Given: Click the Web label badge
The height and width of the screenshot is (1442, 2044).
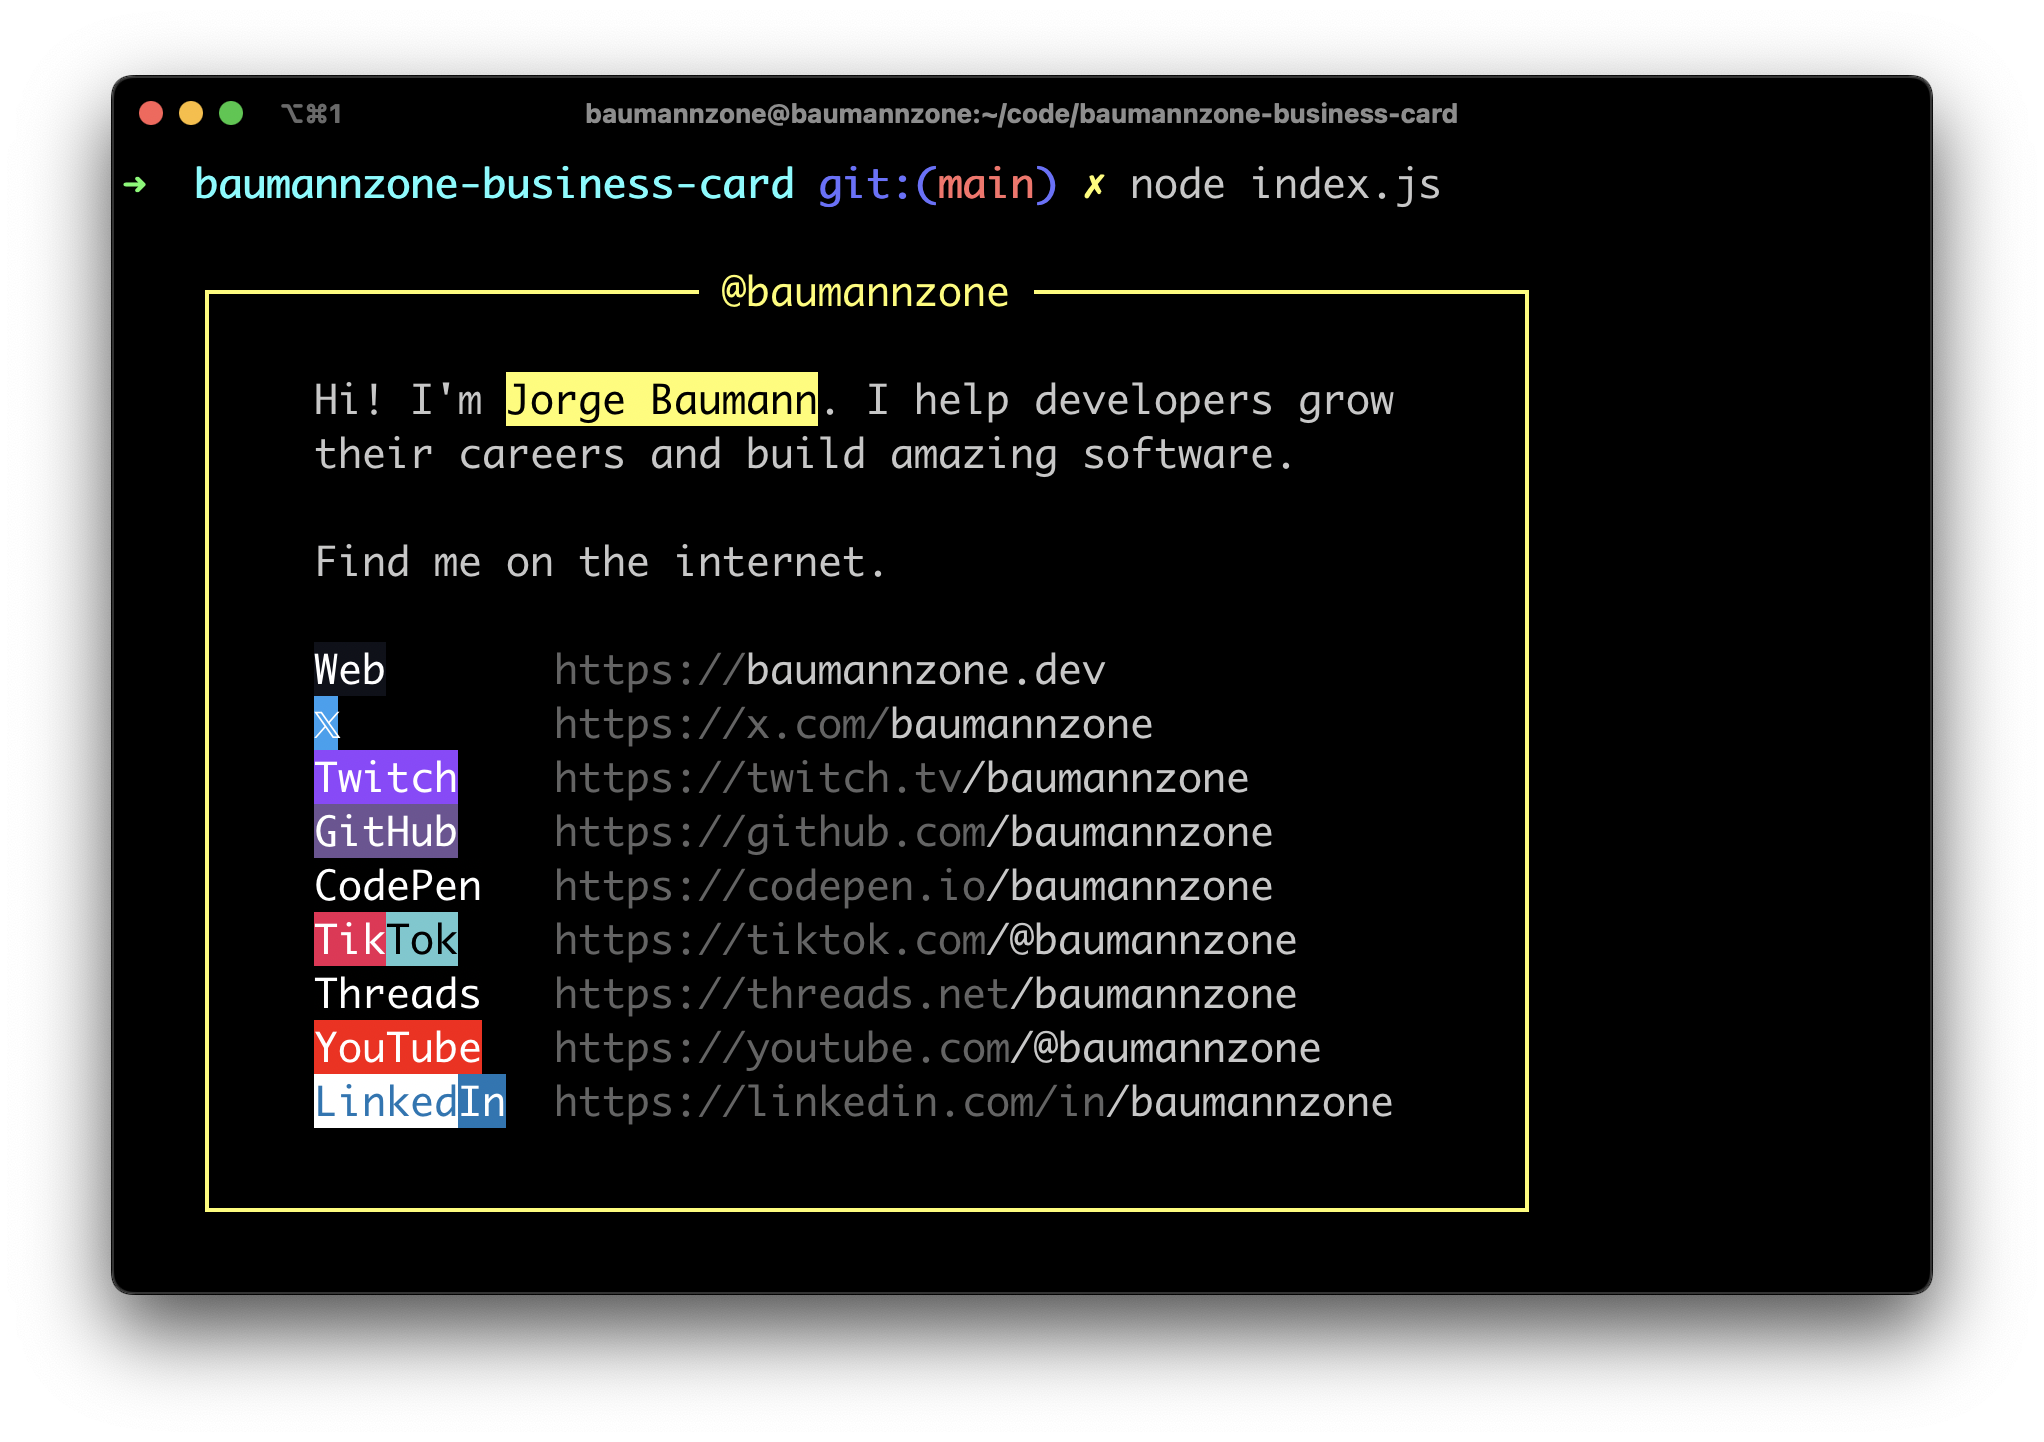Looking at the screenshot, I should click(349, 670).
